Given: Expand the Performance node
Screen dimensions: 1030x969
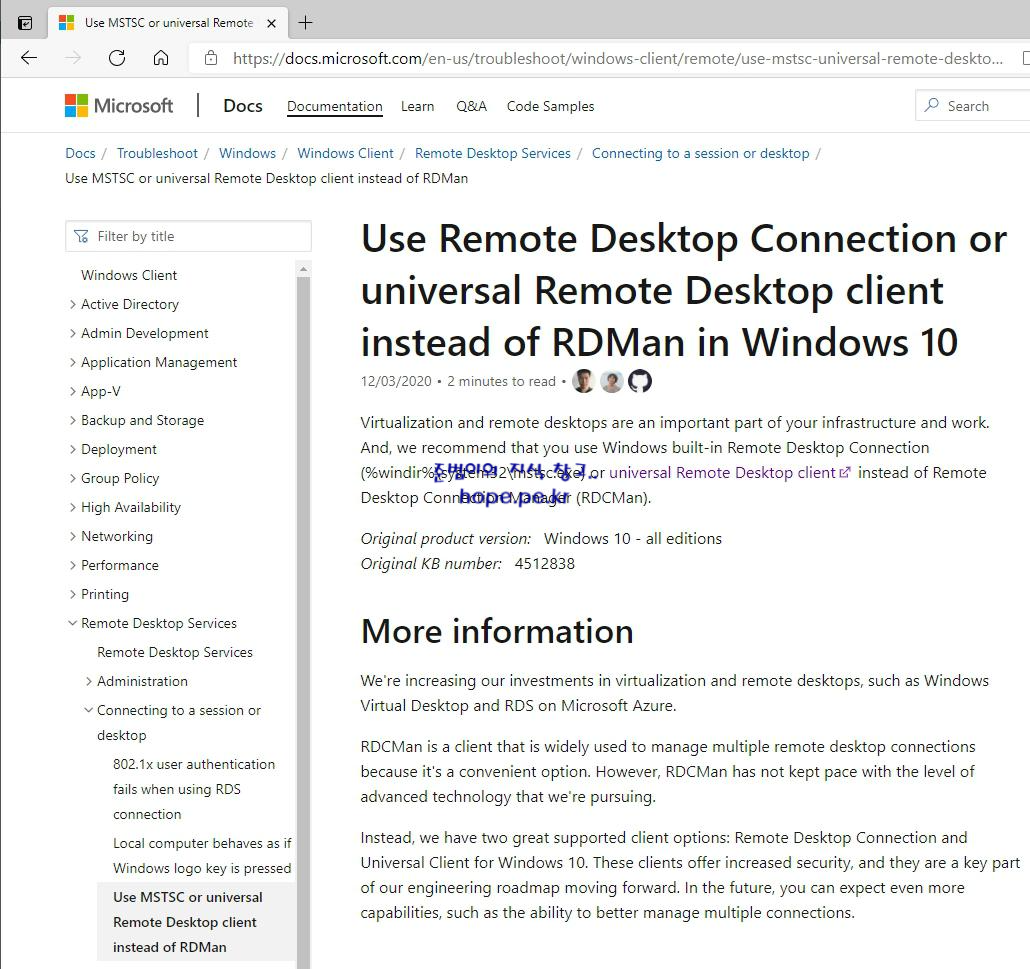Looking at the screenshot, I should [72, 565].
